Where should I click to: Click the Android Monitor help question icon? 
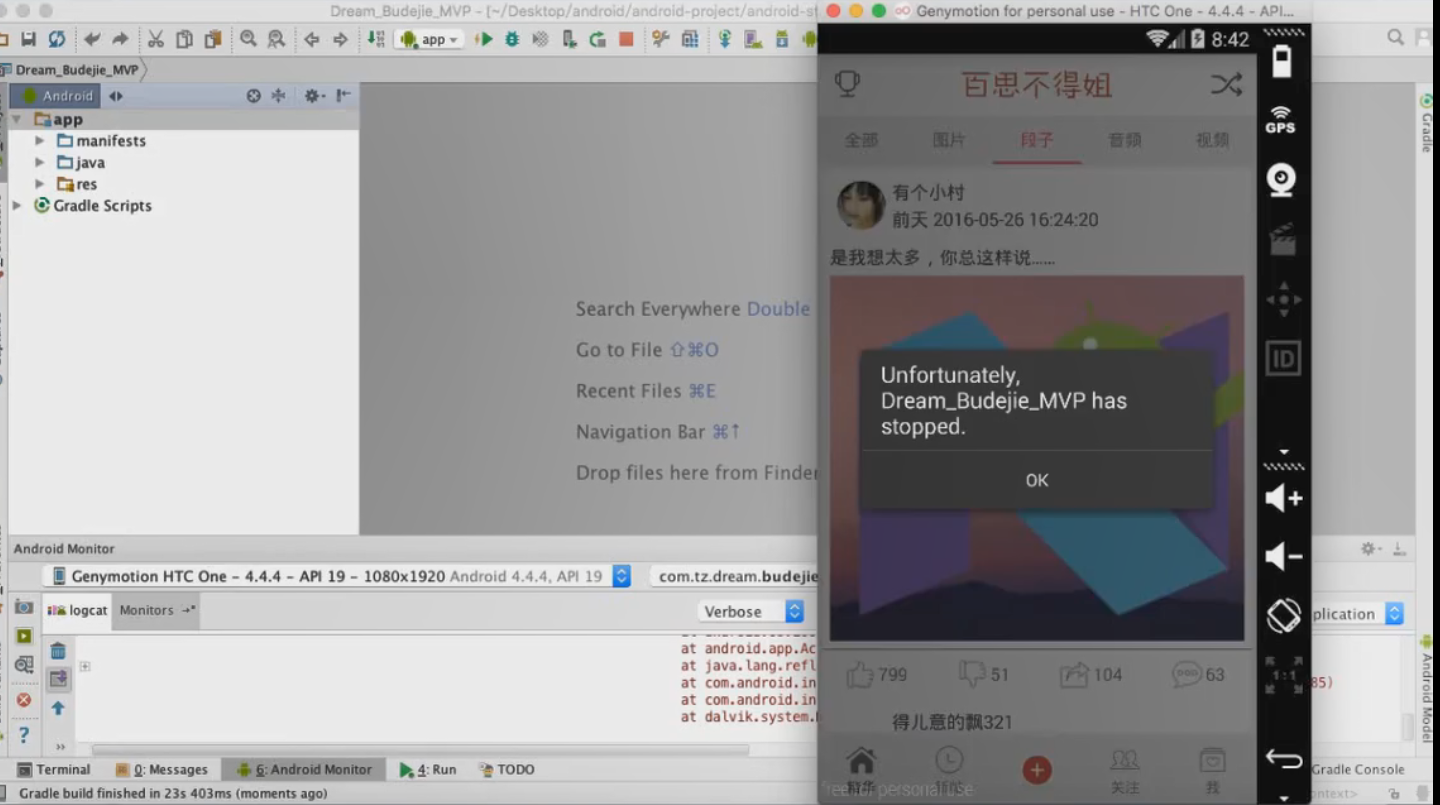point(23,735)
